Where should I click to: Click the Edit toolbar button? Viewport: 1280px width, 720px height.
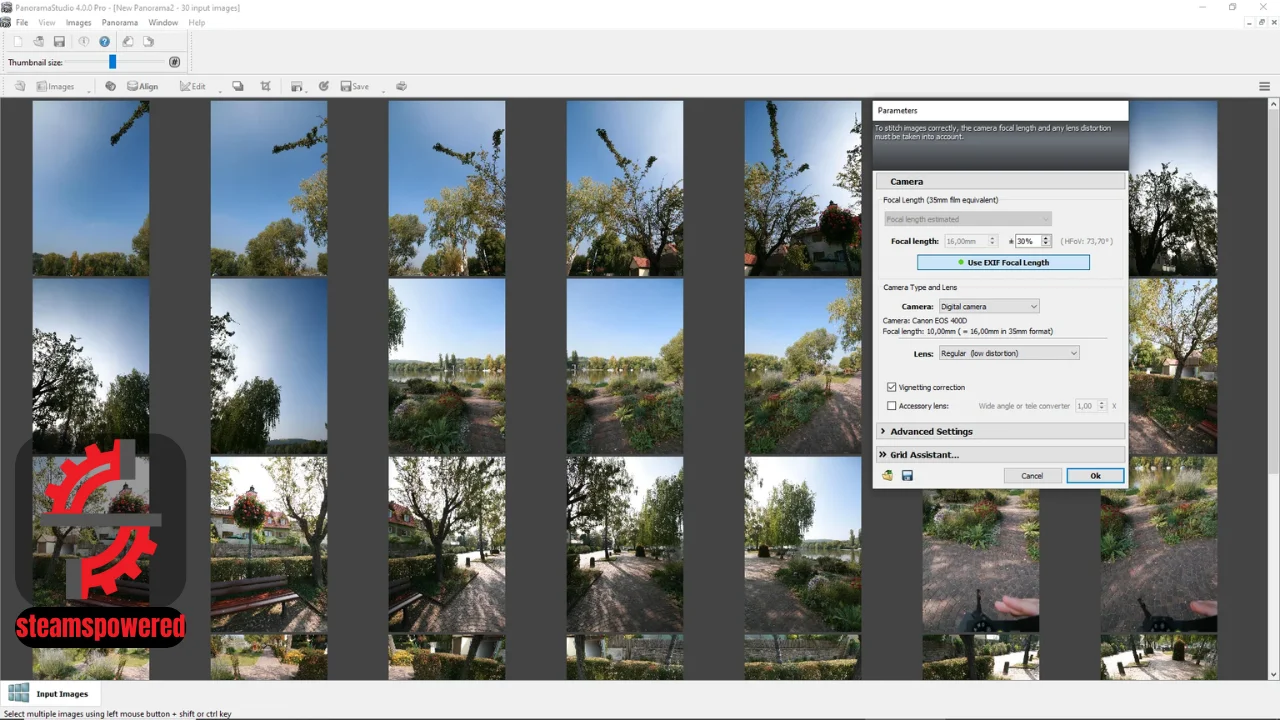coord(192,86)
